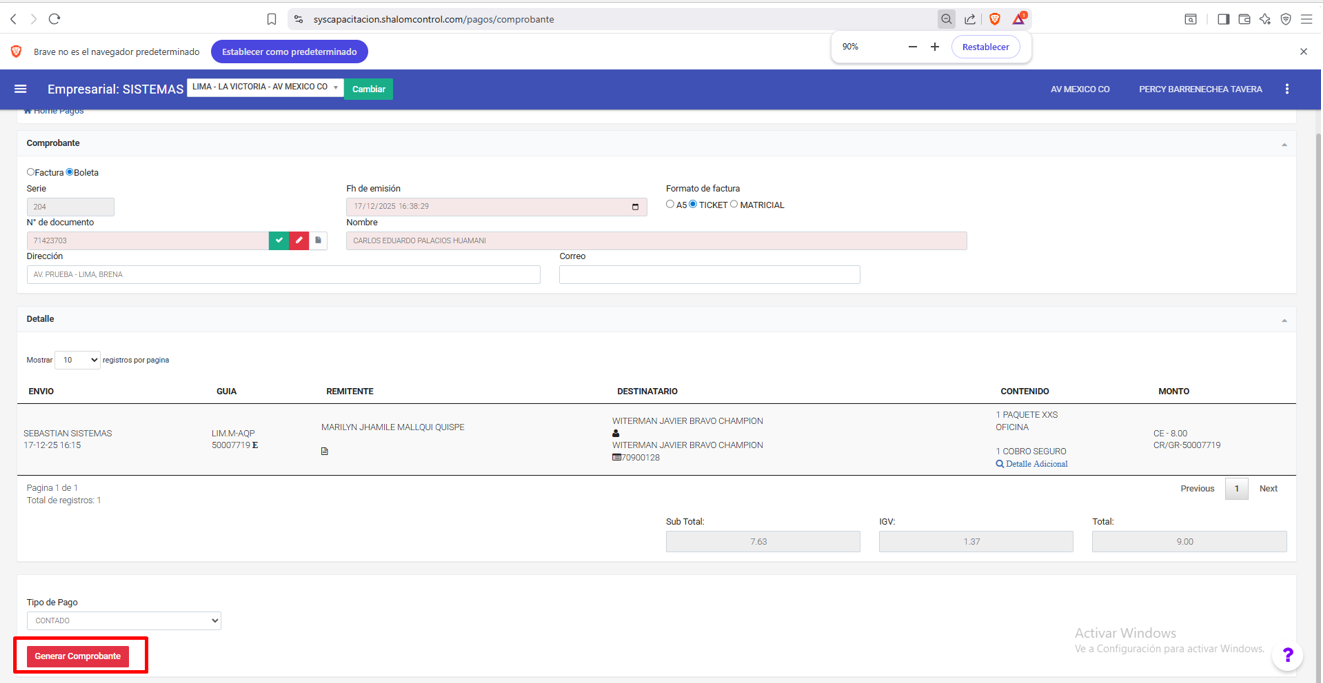This screenshot has height=683, width=1323.
Task: Open the Tipo de Pago dropdown
Action: (124, 621)
